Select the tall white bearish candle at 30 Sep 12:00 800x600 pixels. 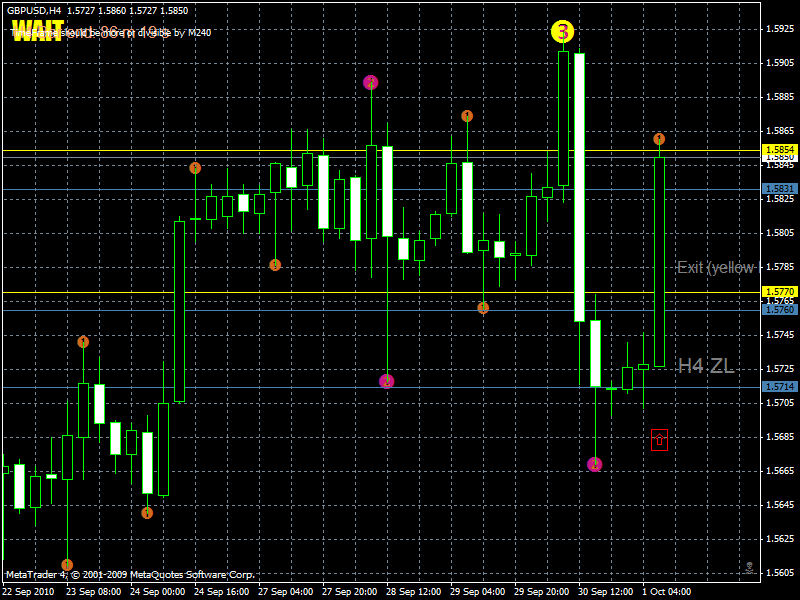coord(579,187)
